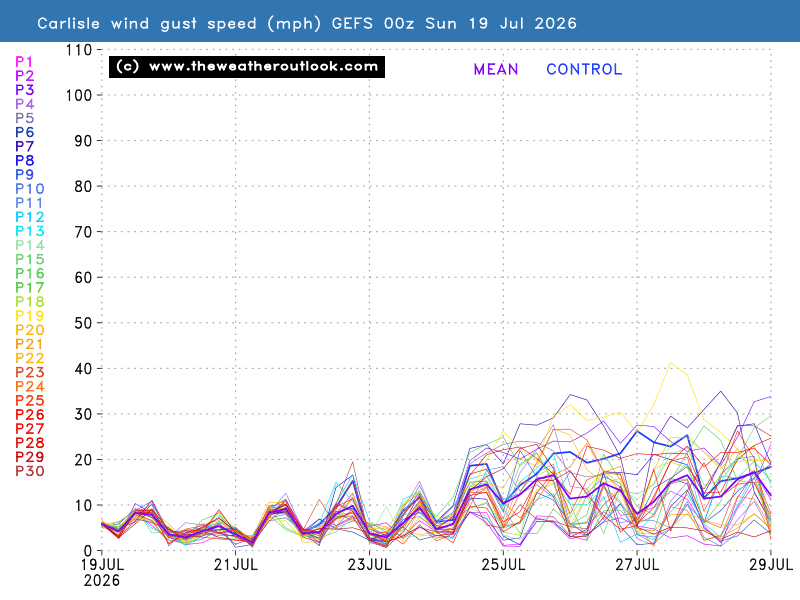Image resolution: width=800 pixels, height=600 pixels.
Task: Click the 90 y-axis value
Action: (x=83, y=141)
